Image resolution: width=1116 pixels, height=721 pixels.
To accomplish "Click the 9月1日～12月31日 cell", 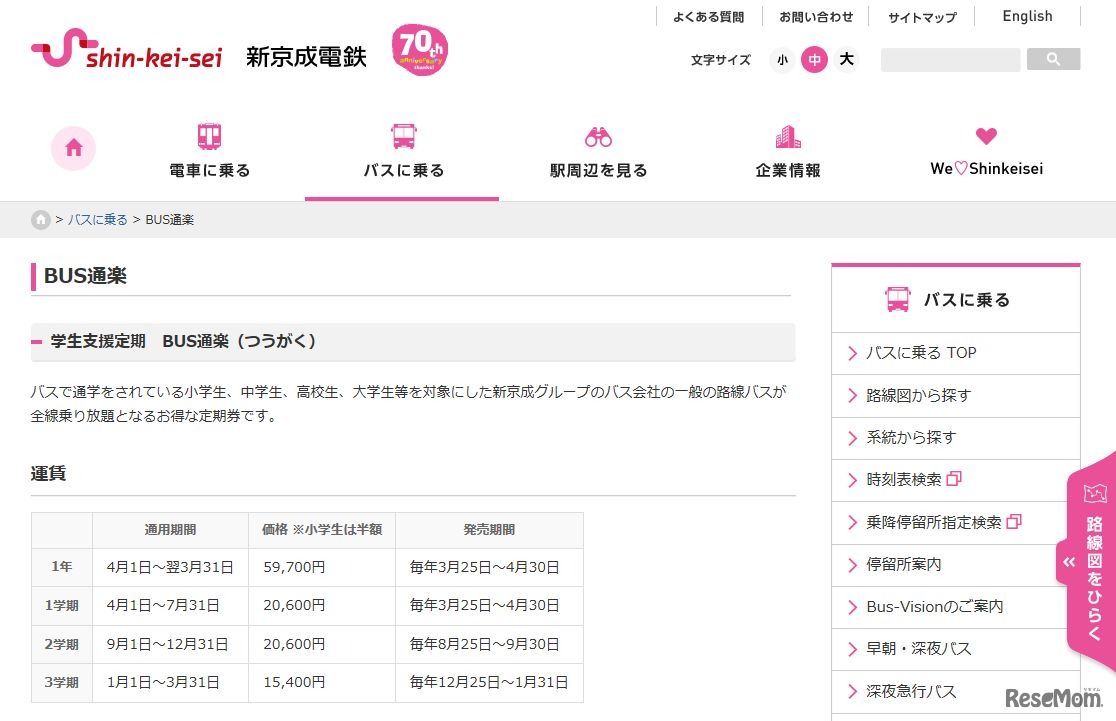I will click(170, 644).
